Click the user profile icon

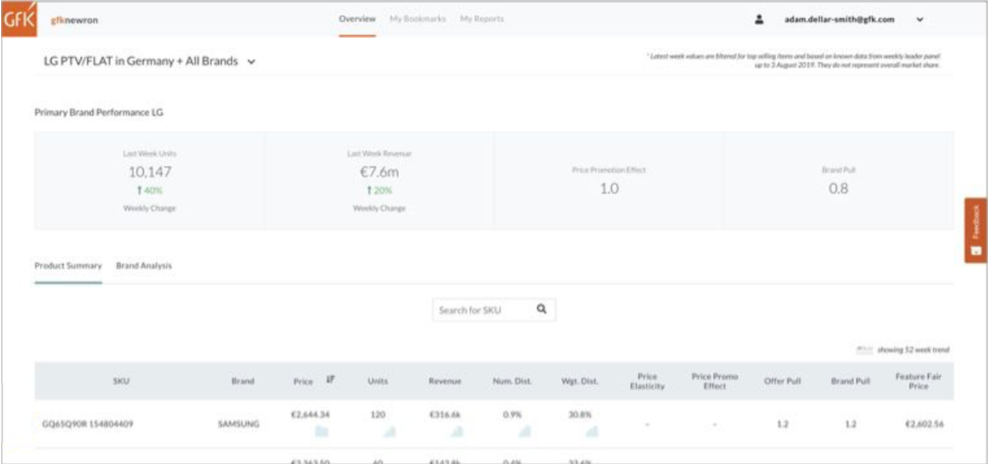759,19
